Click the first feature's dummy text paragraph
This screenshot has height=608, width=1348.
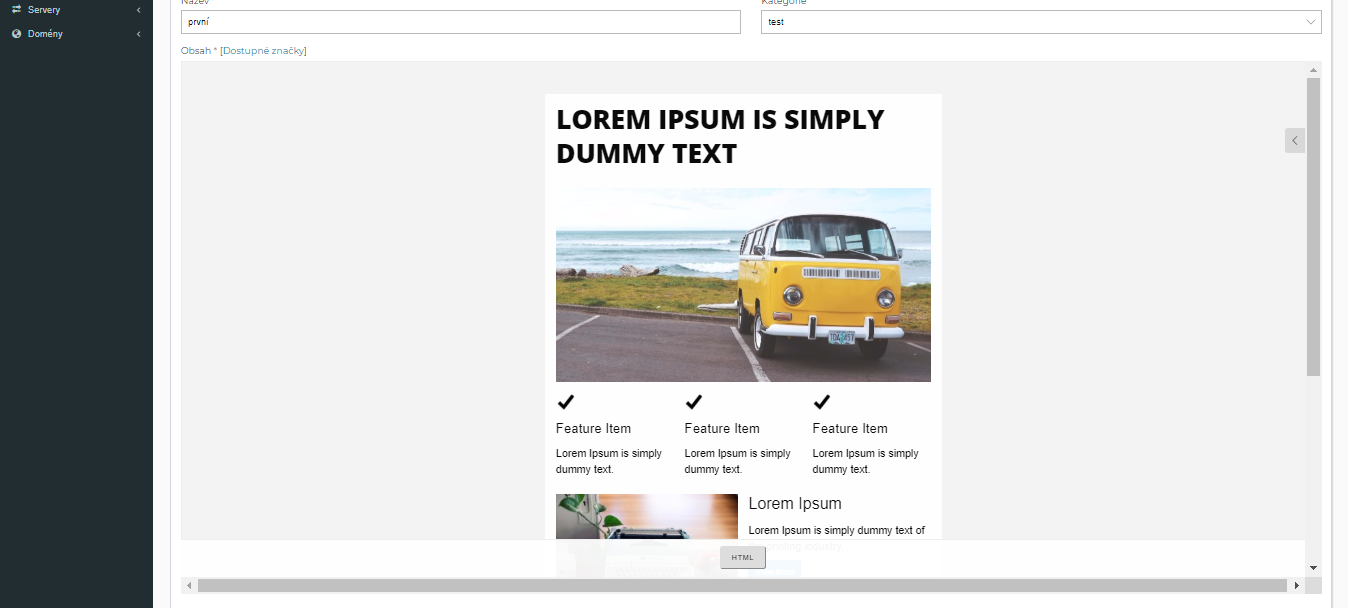609,461
